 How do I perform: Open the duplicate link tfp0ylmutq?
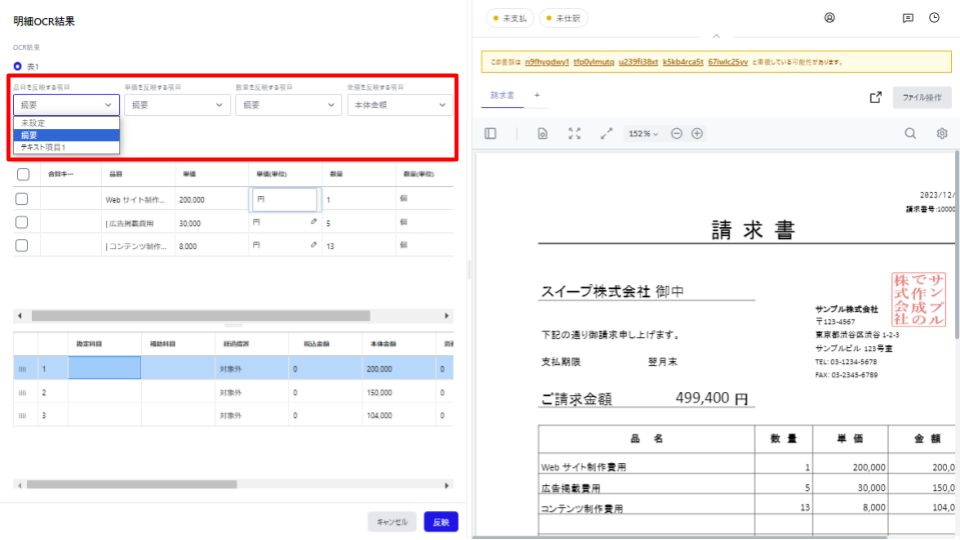coord(593,62)
